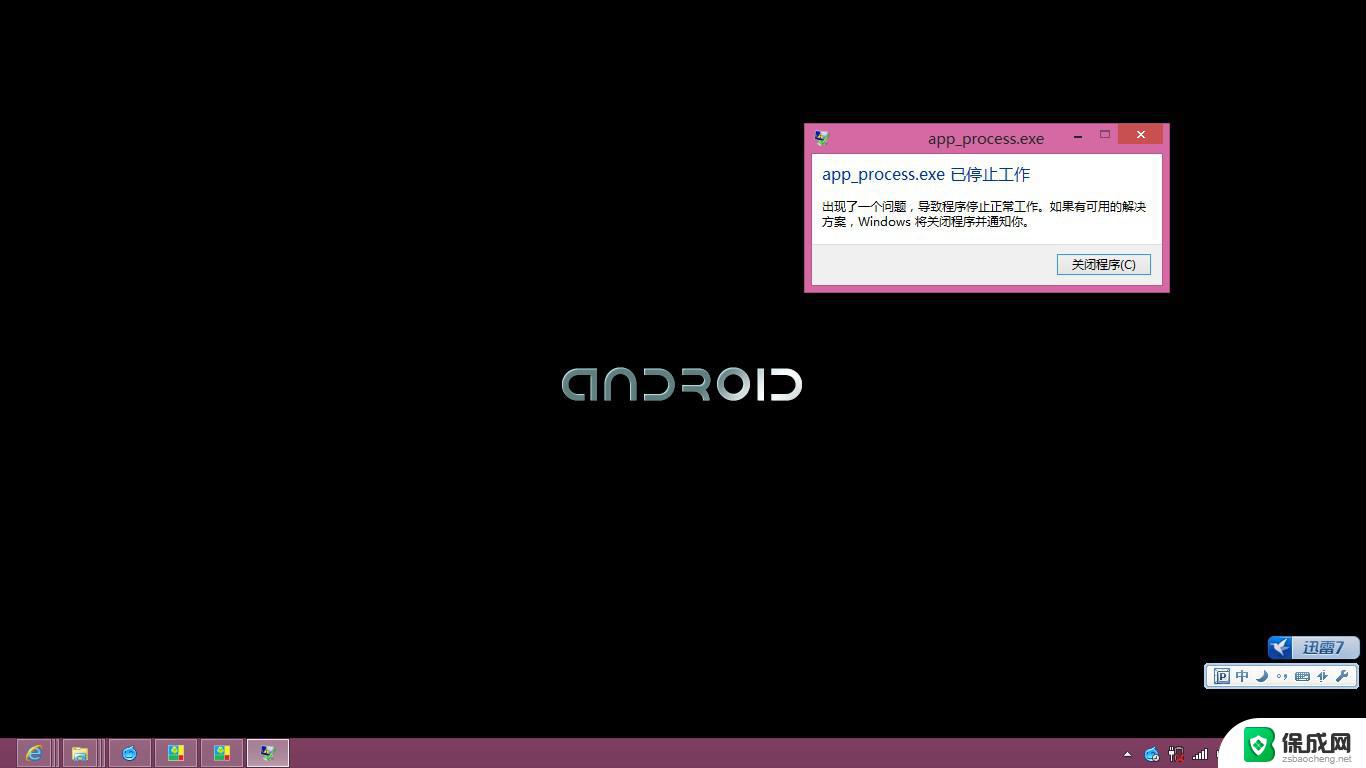
Task: Open the File Explorer taskbar icon
Action: click(80, 753)
